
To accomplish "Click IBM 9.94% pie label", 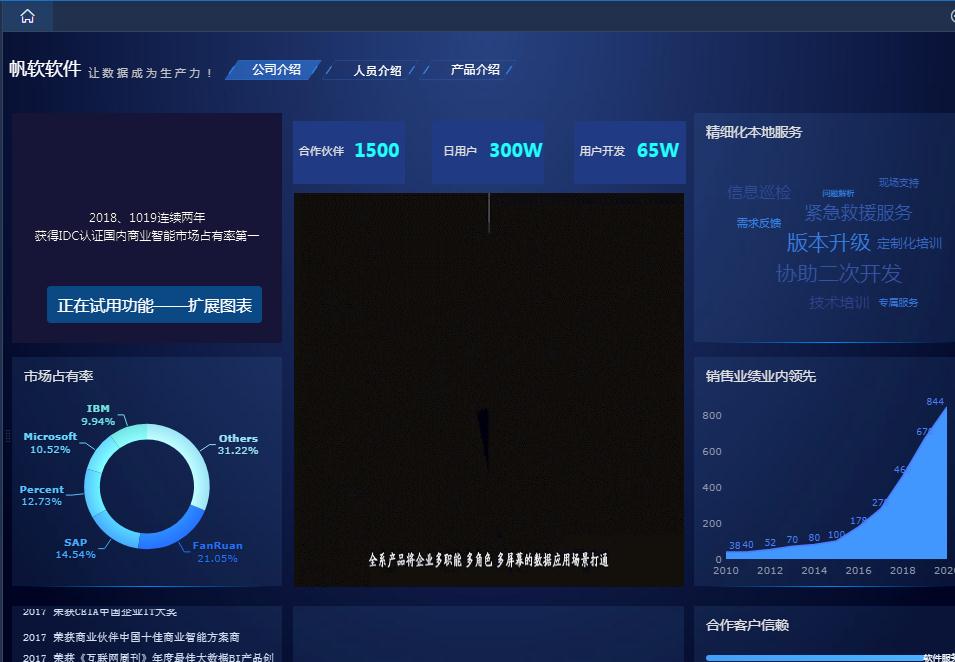I will coord(98,415).
